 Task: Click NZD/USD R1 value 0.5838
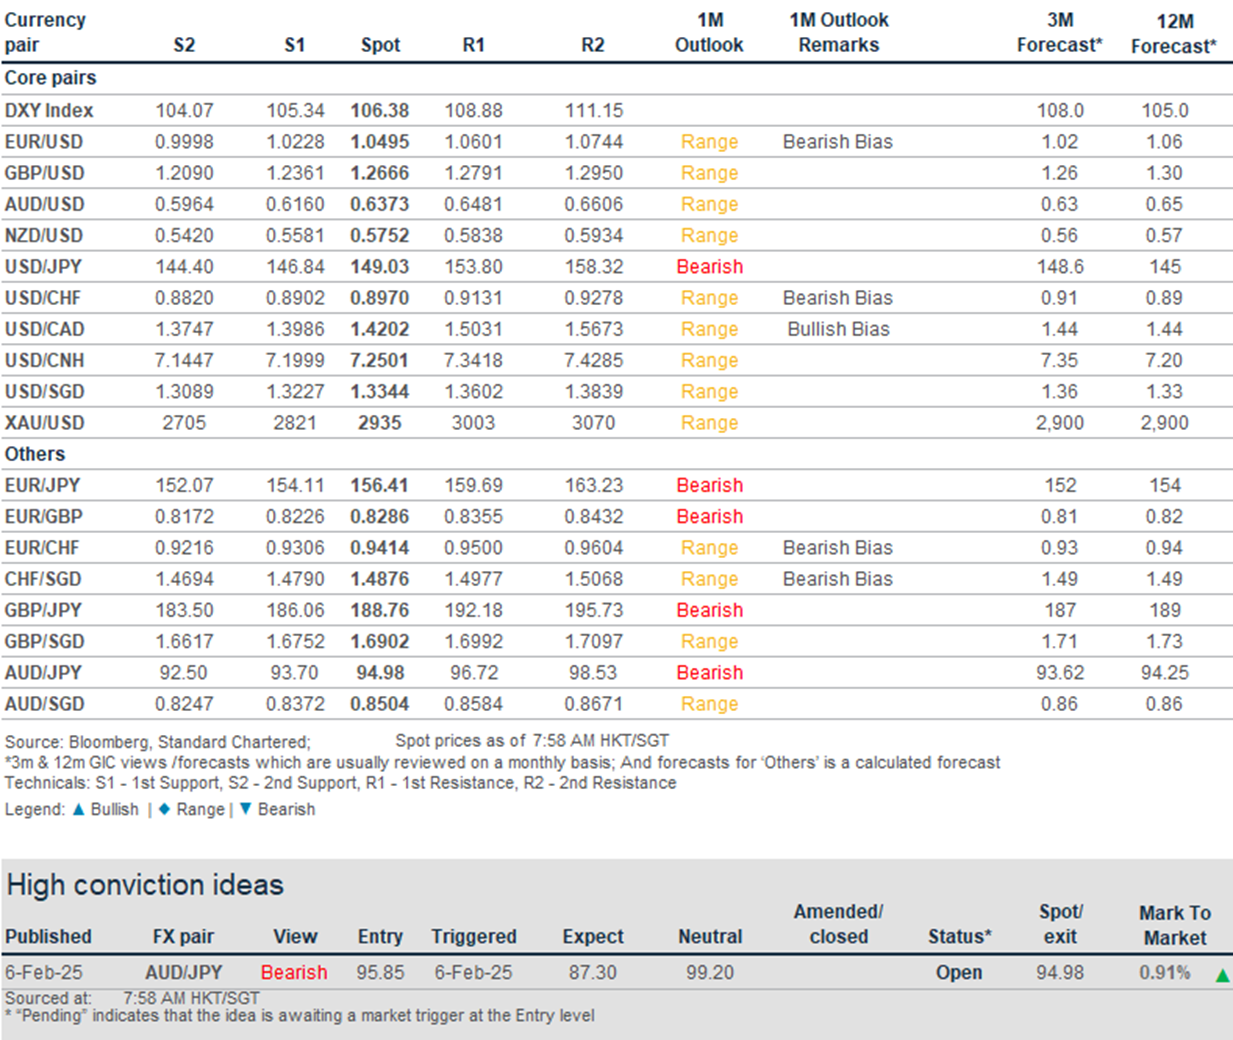tap(473, 235)
